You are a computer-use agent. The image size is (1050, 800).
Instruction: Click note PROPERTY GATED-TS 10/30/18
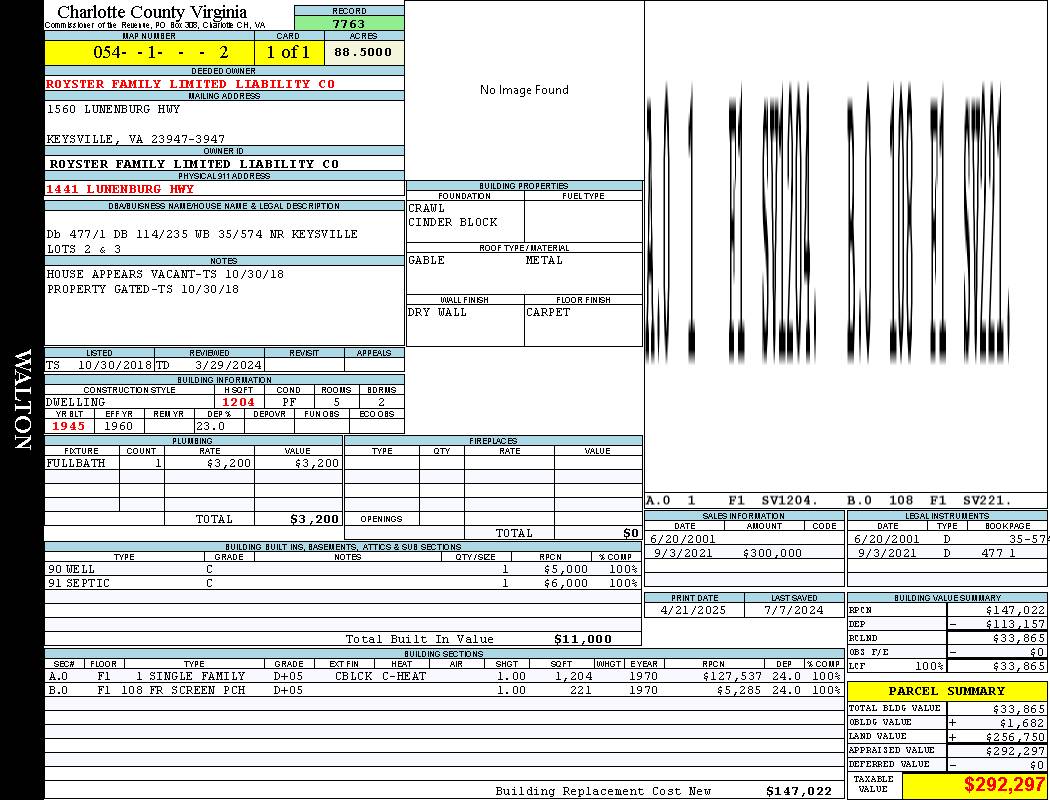tap(143, 289)
